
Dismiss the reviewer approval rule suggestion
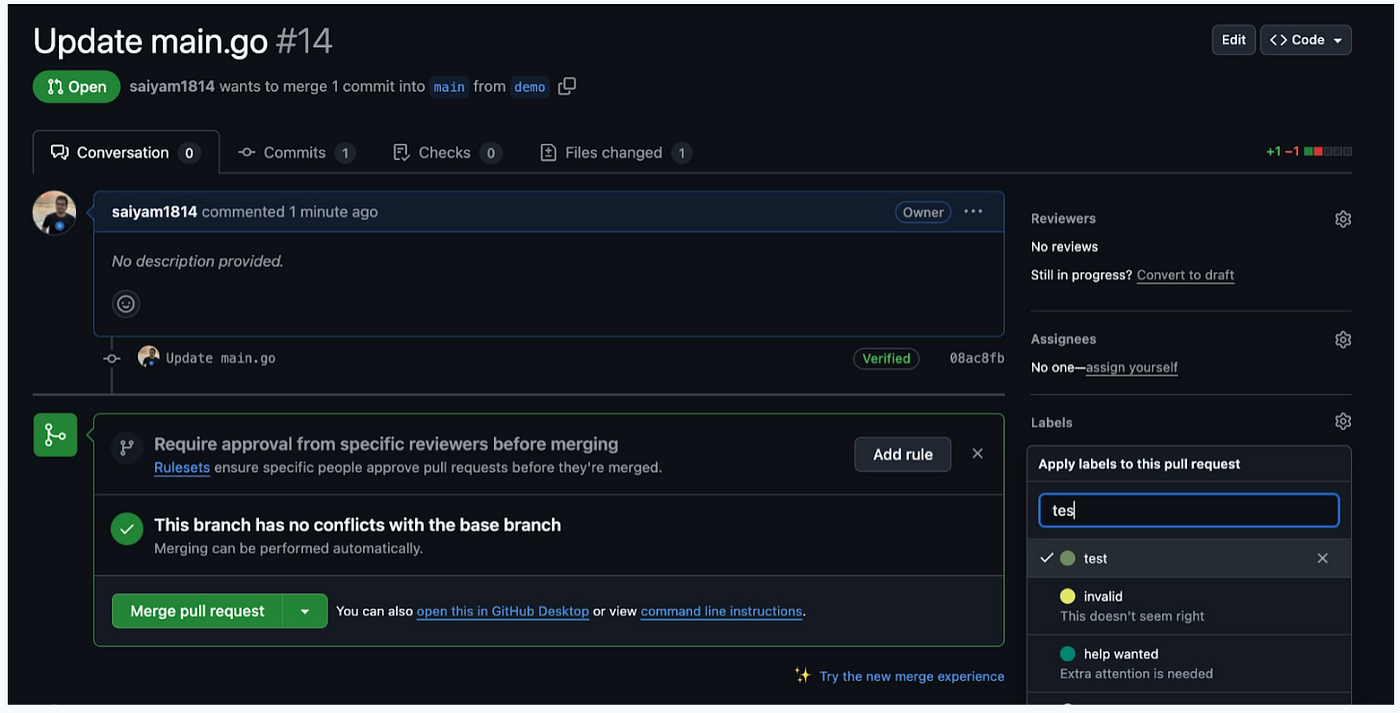coord(977,454)
